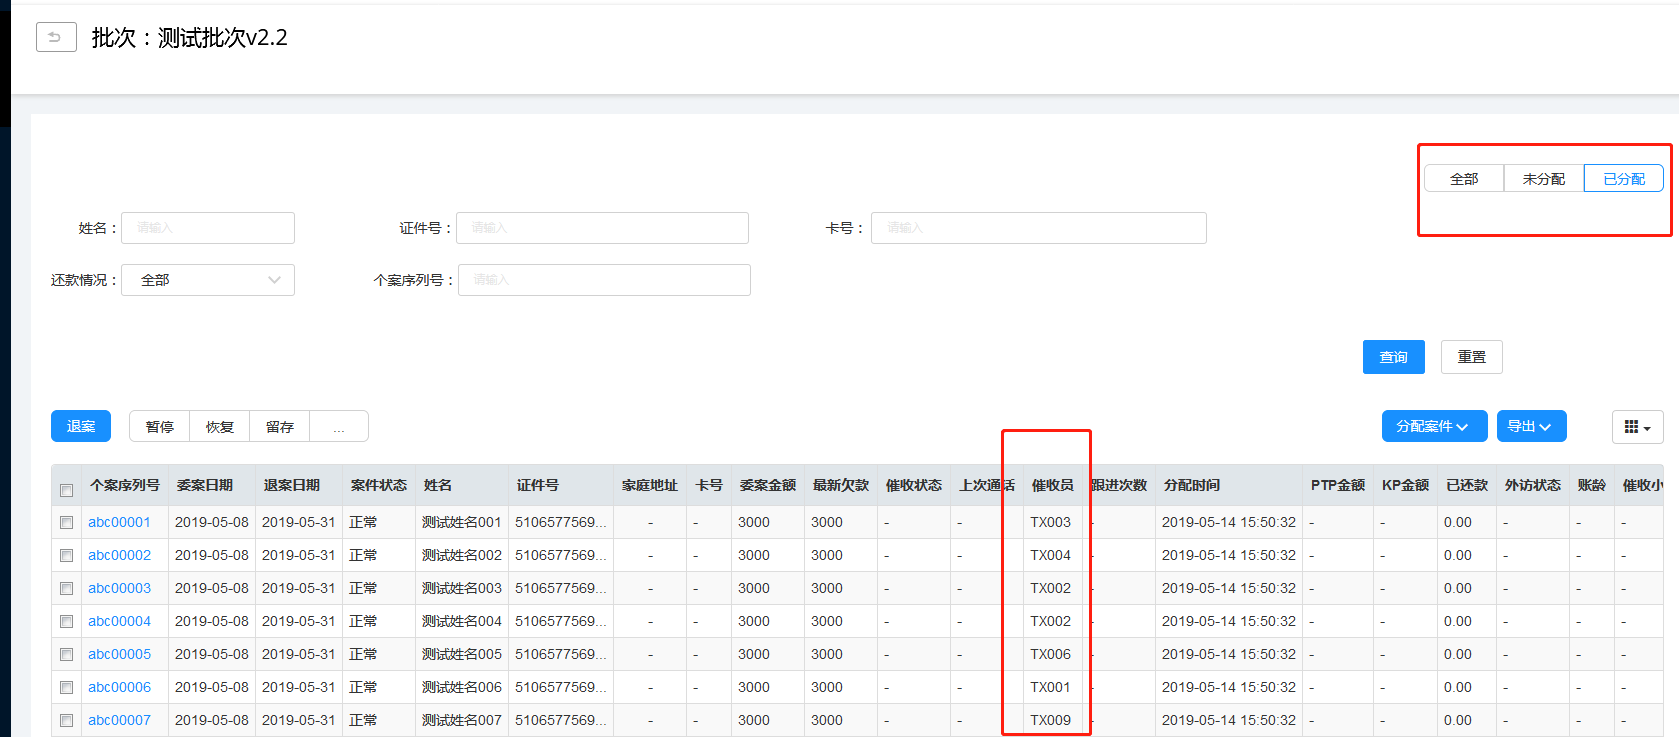Tick the checkbox for row abc00007
The width and height of the screenshot is (1679, 737).
tap(67, 720)
